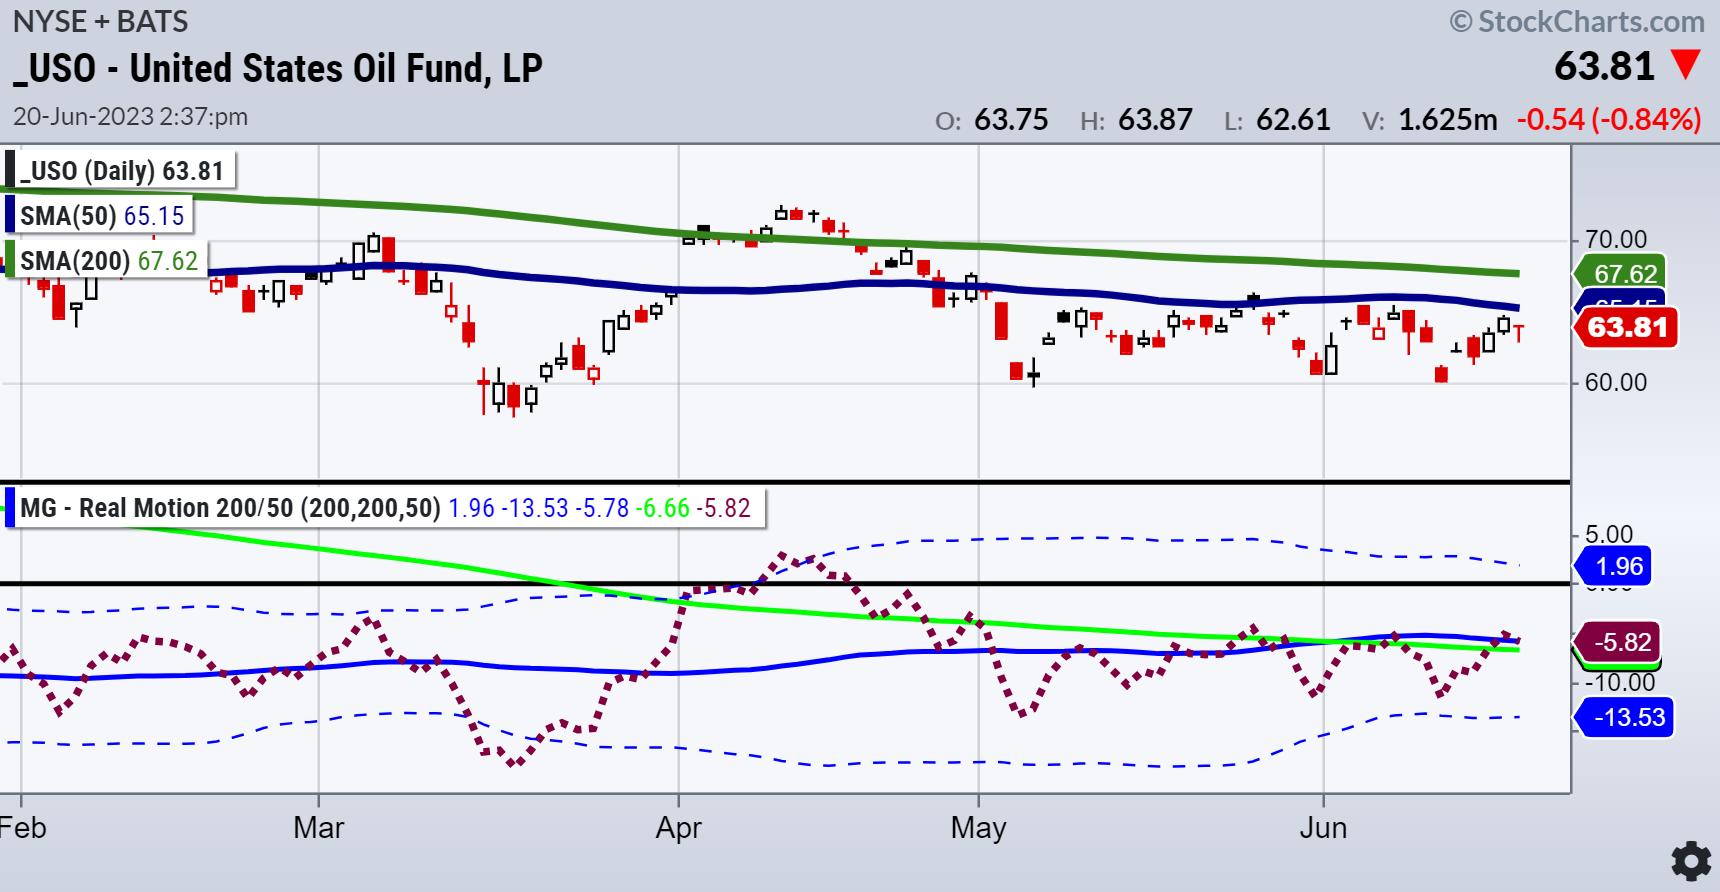Select the SMA(200) 67.62 legend label
Screen dimensions: 1720x892
109,261
